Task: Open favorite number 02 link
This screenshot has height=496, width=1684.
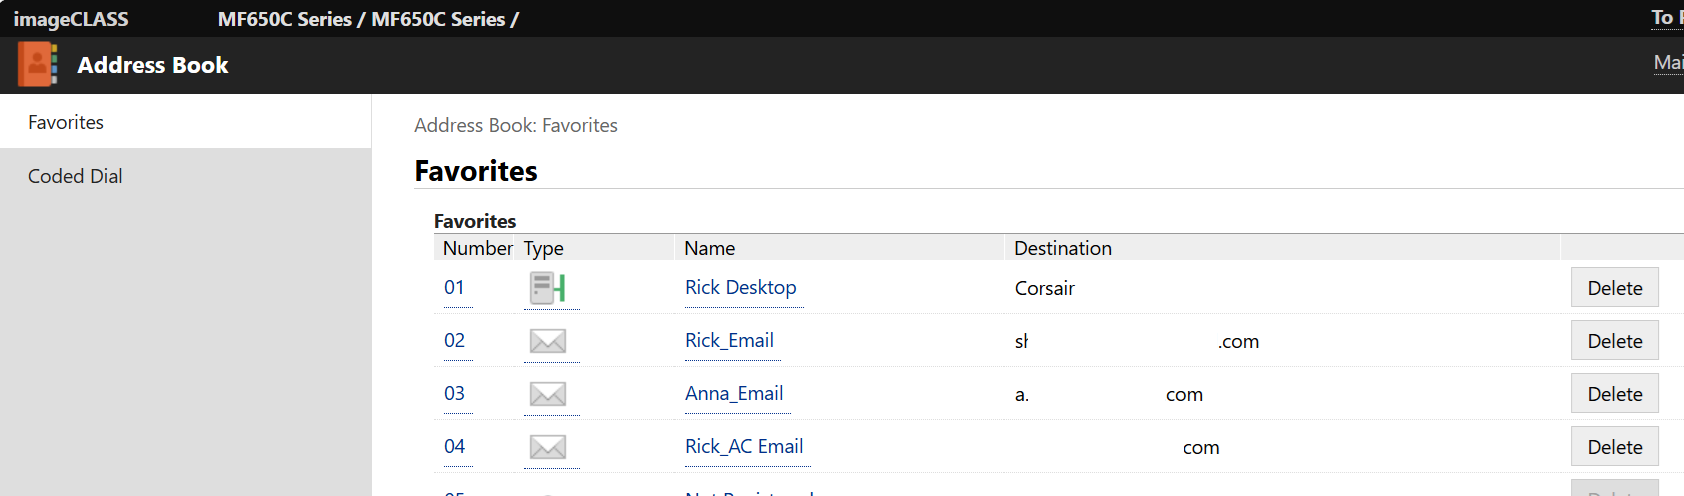Action: coord(454,341)
